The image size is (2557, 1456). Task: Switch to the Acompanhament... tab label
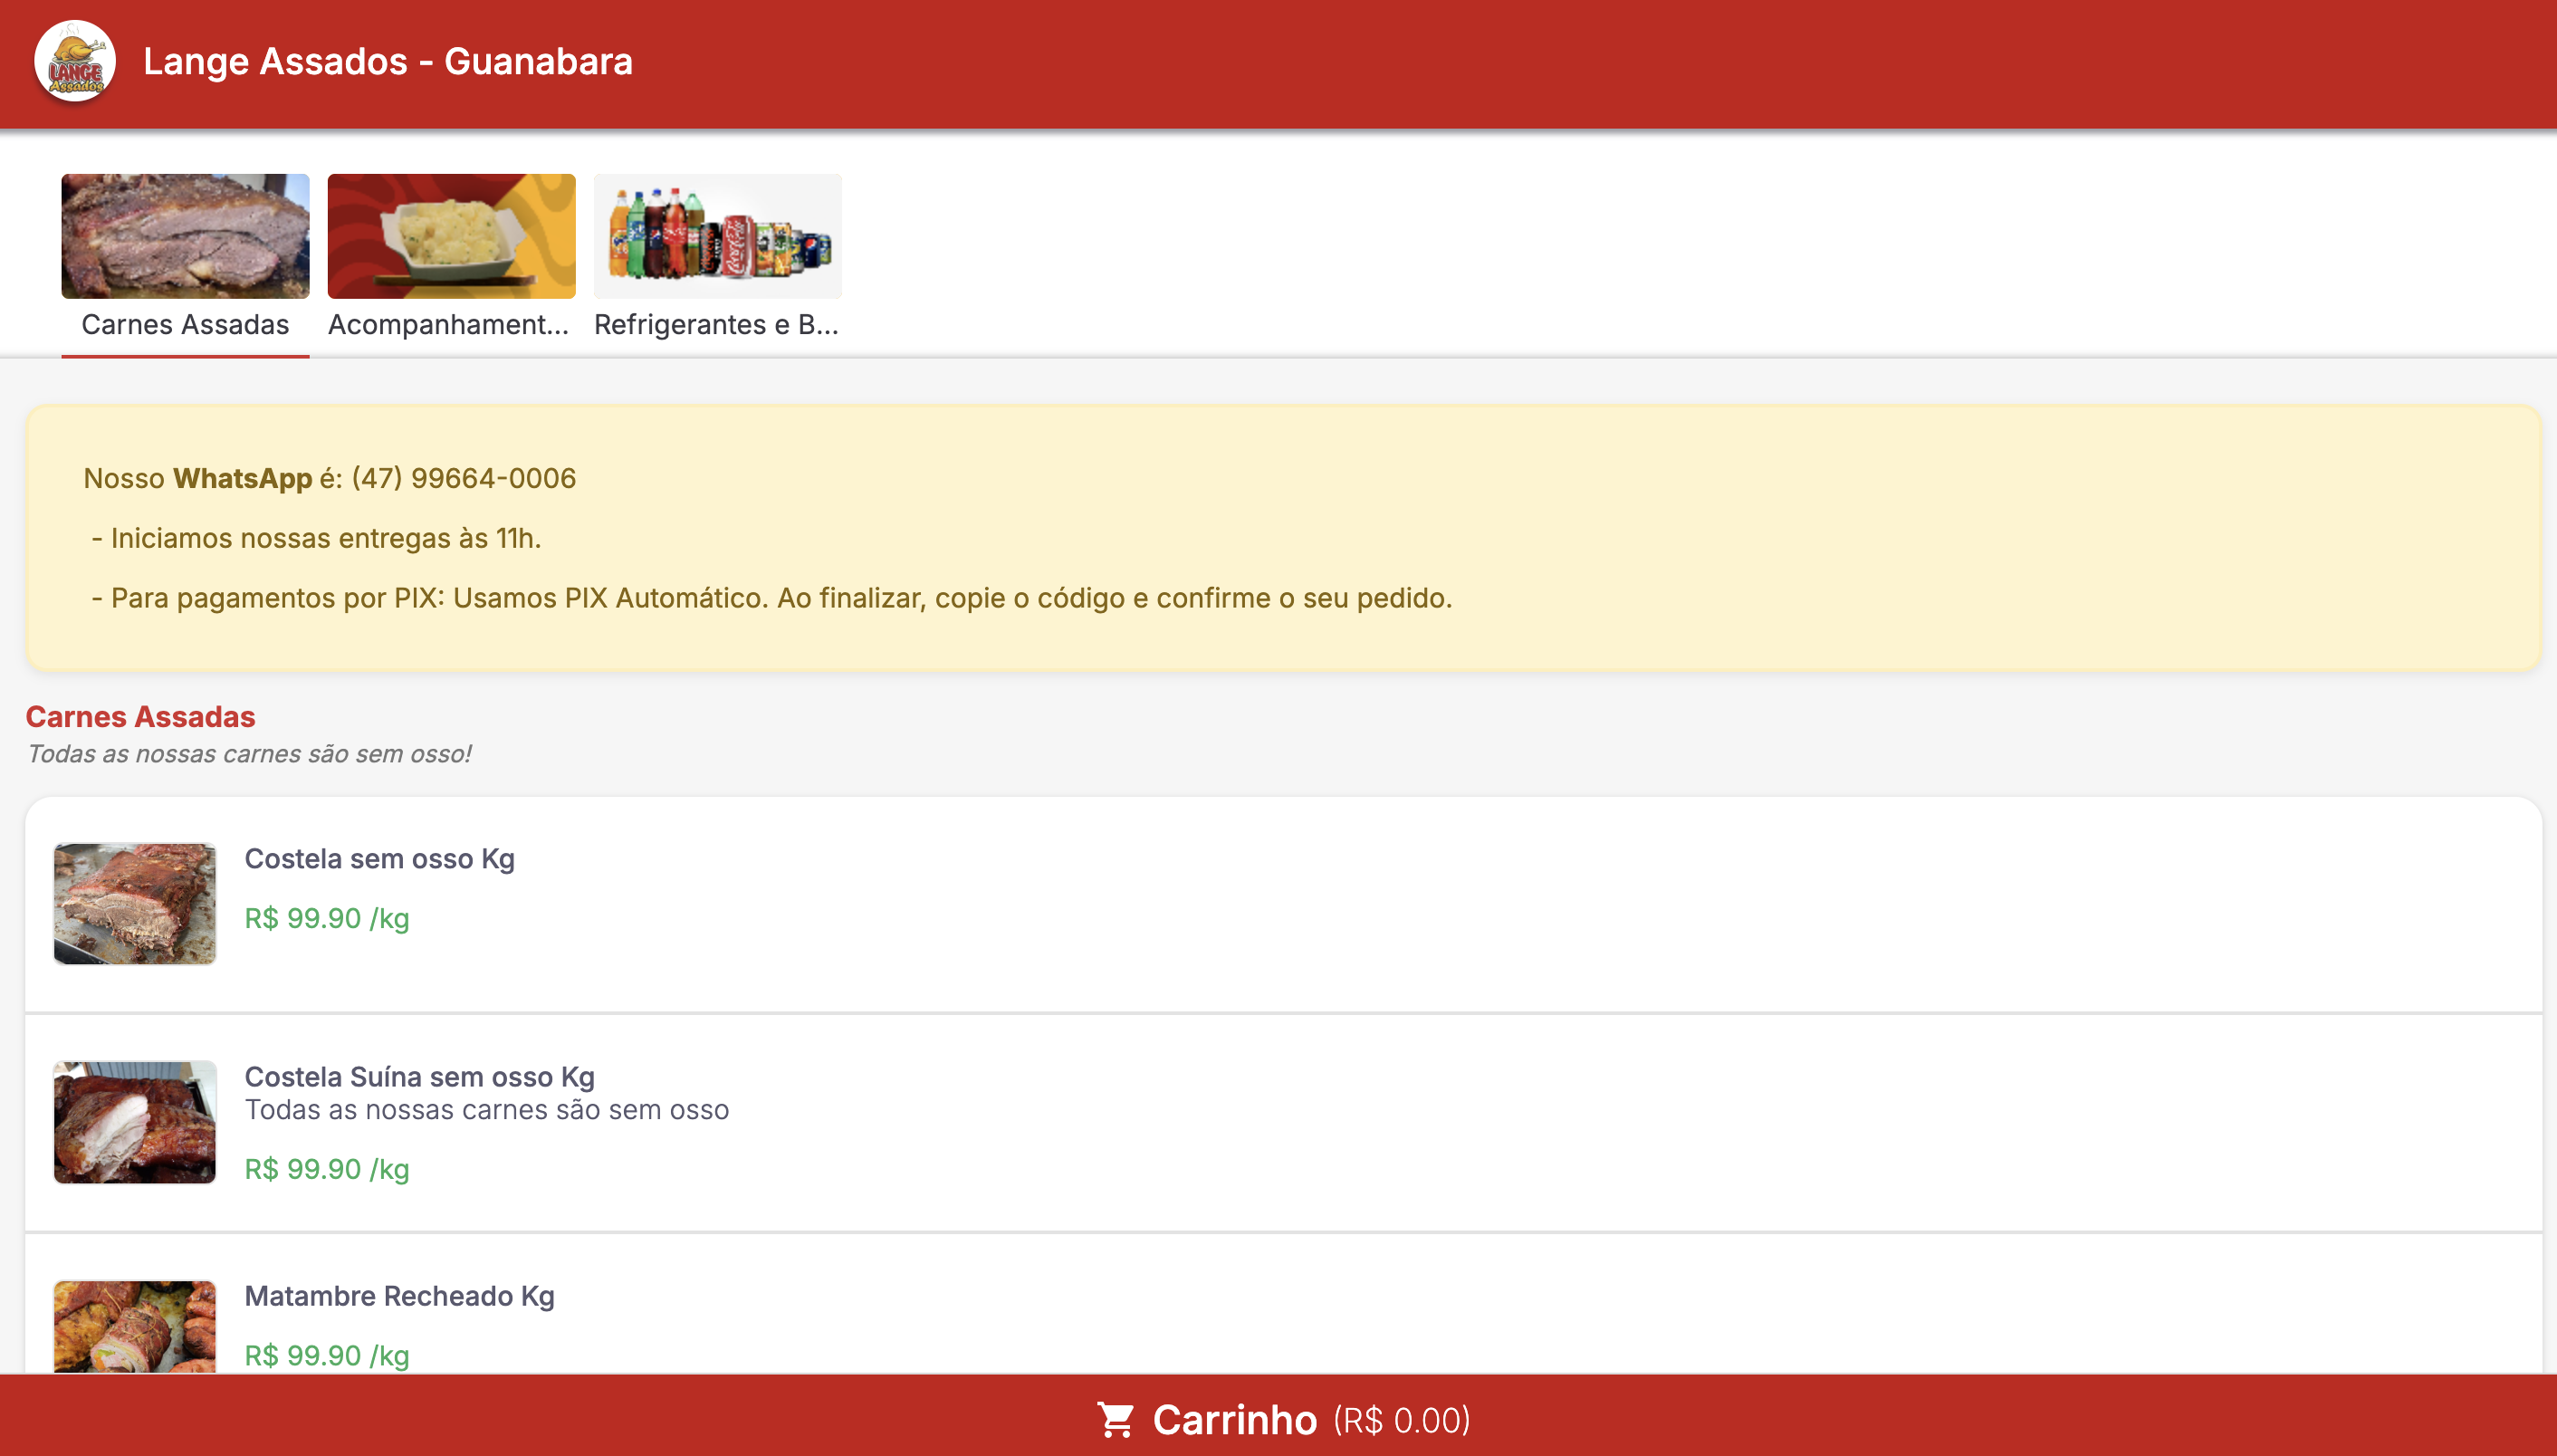(x=448, y=325)
